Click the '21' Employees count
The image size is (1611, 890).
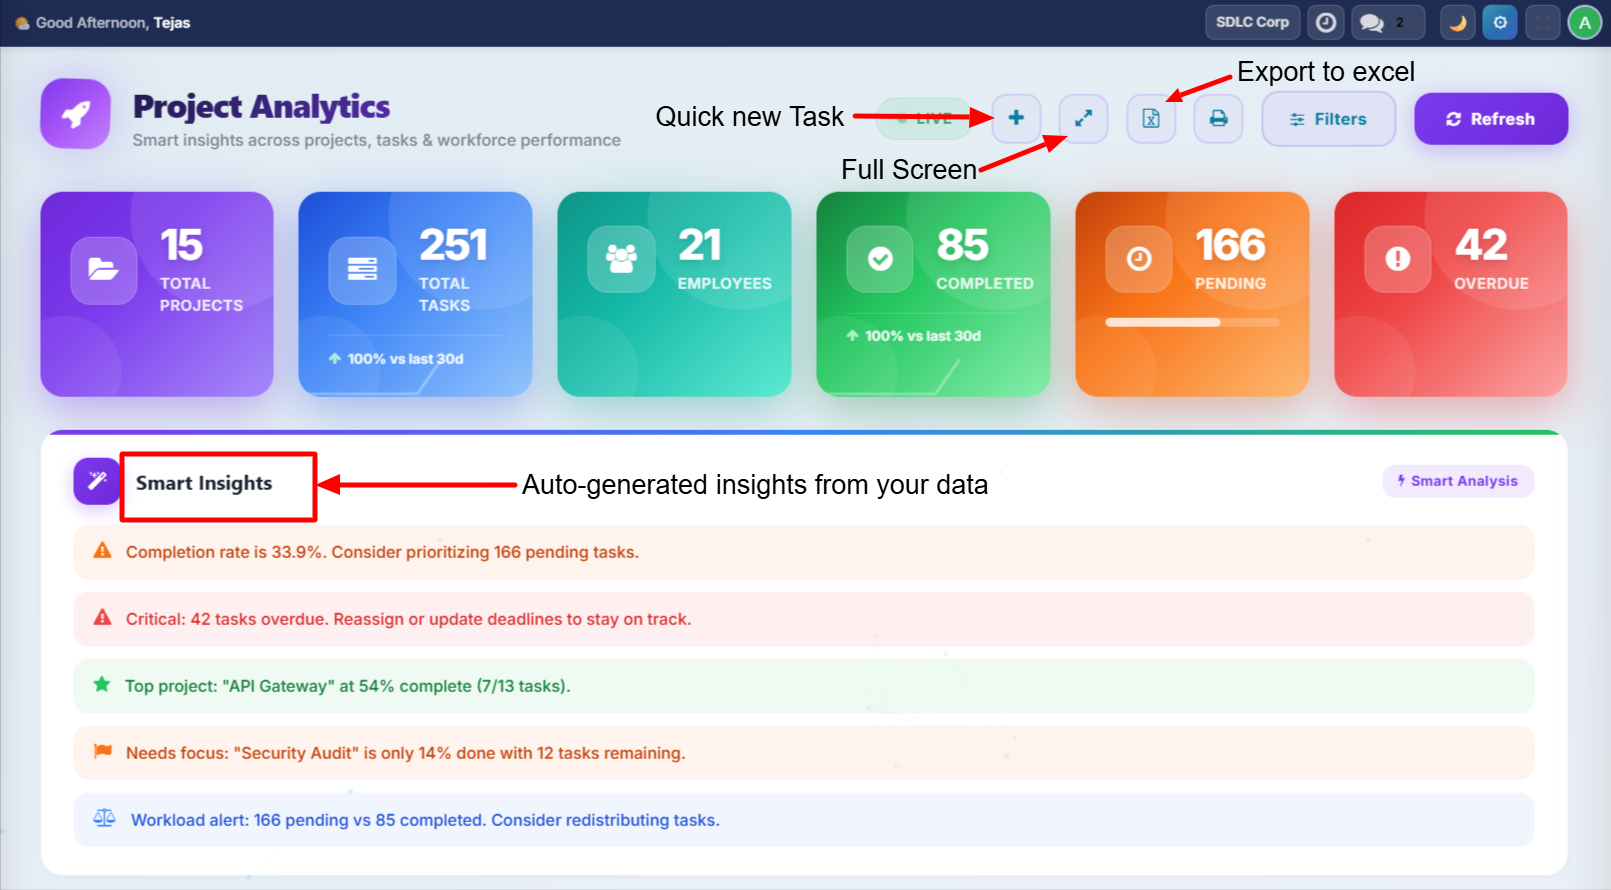coord(699,245)
